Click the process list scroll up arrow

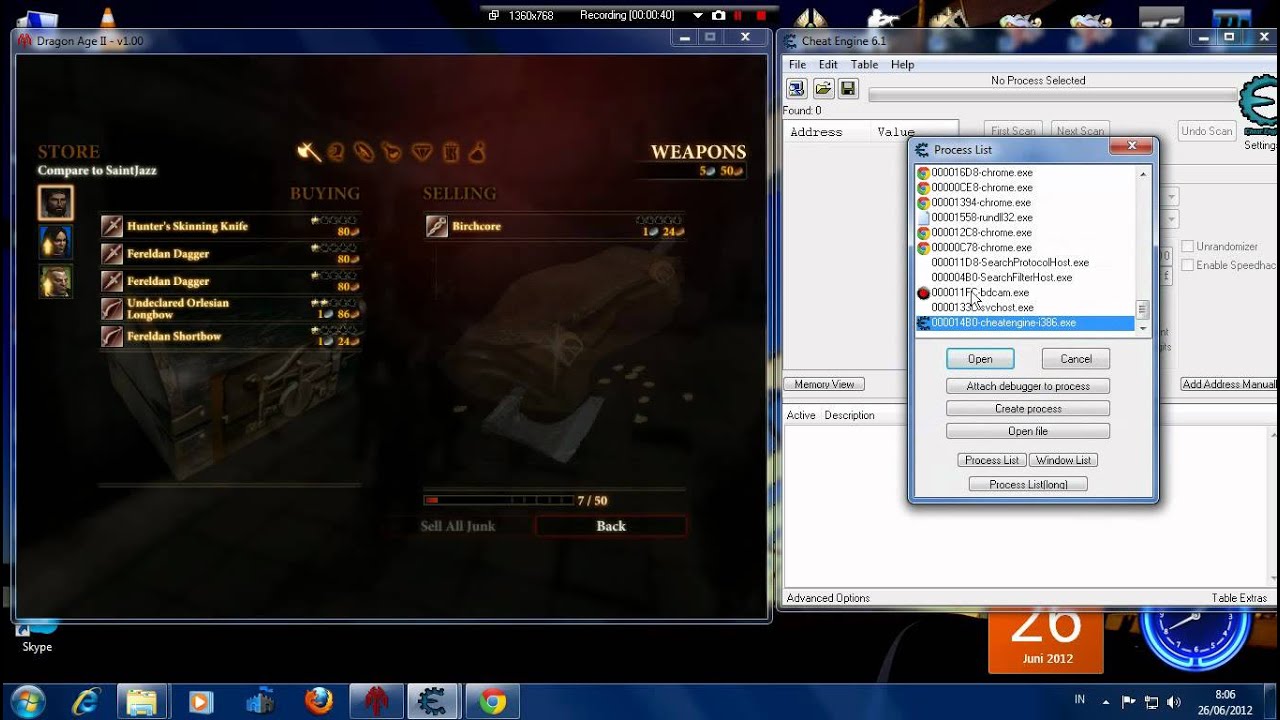[x=1143, y=174]
